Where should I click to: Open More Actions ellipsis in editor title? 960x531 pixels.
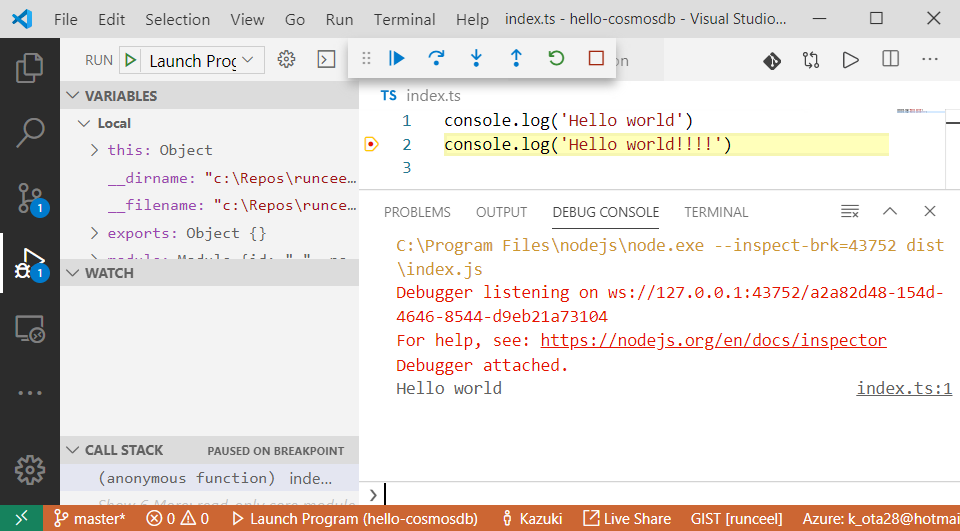929,59
